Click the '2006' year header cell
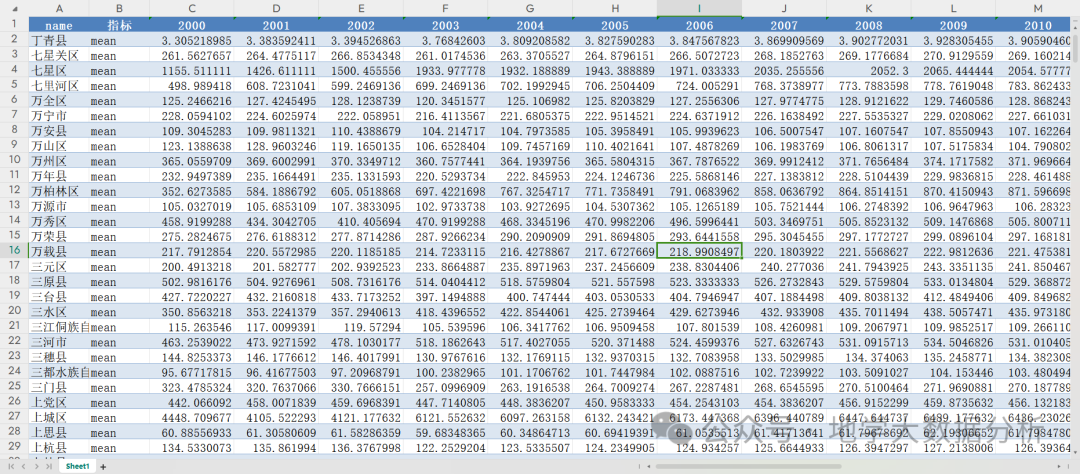This screenshot has height=474, width=1080. pyautogui.click(x=699, y=25)
